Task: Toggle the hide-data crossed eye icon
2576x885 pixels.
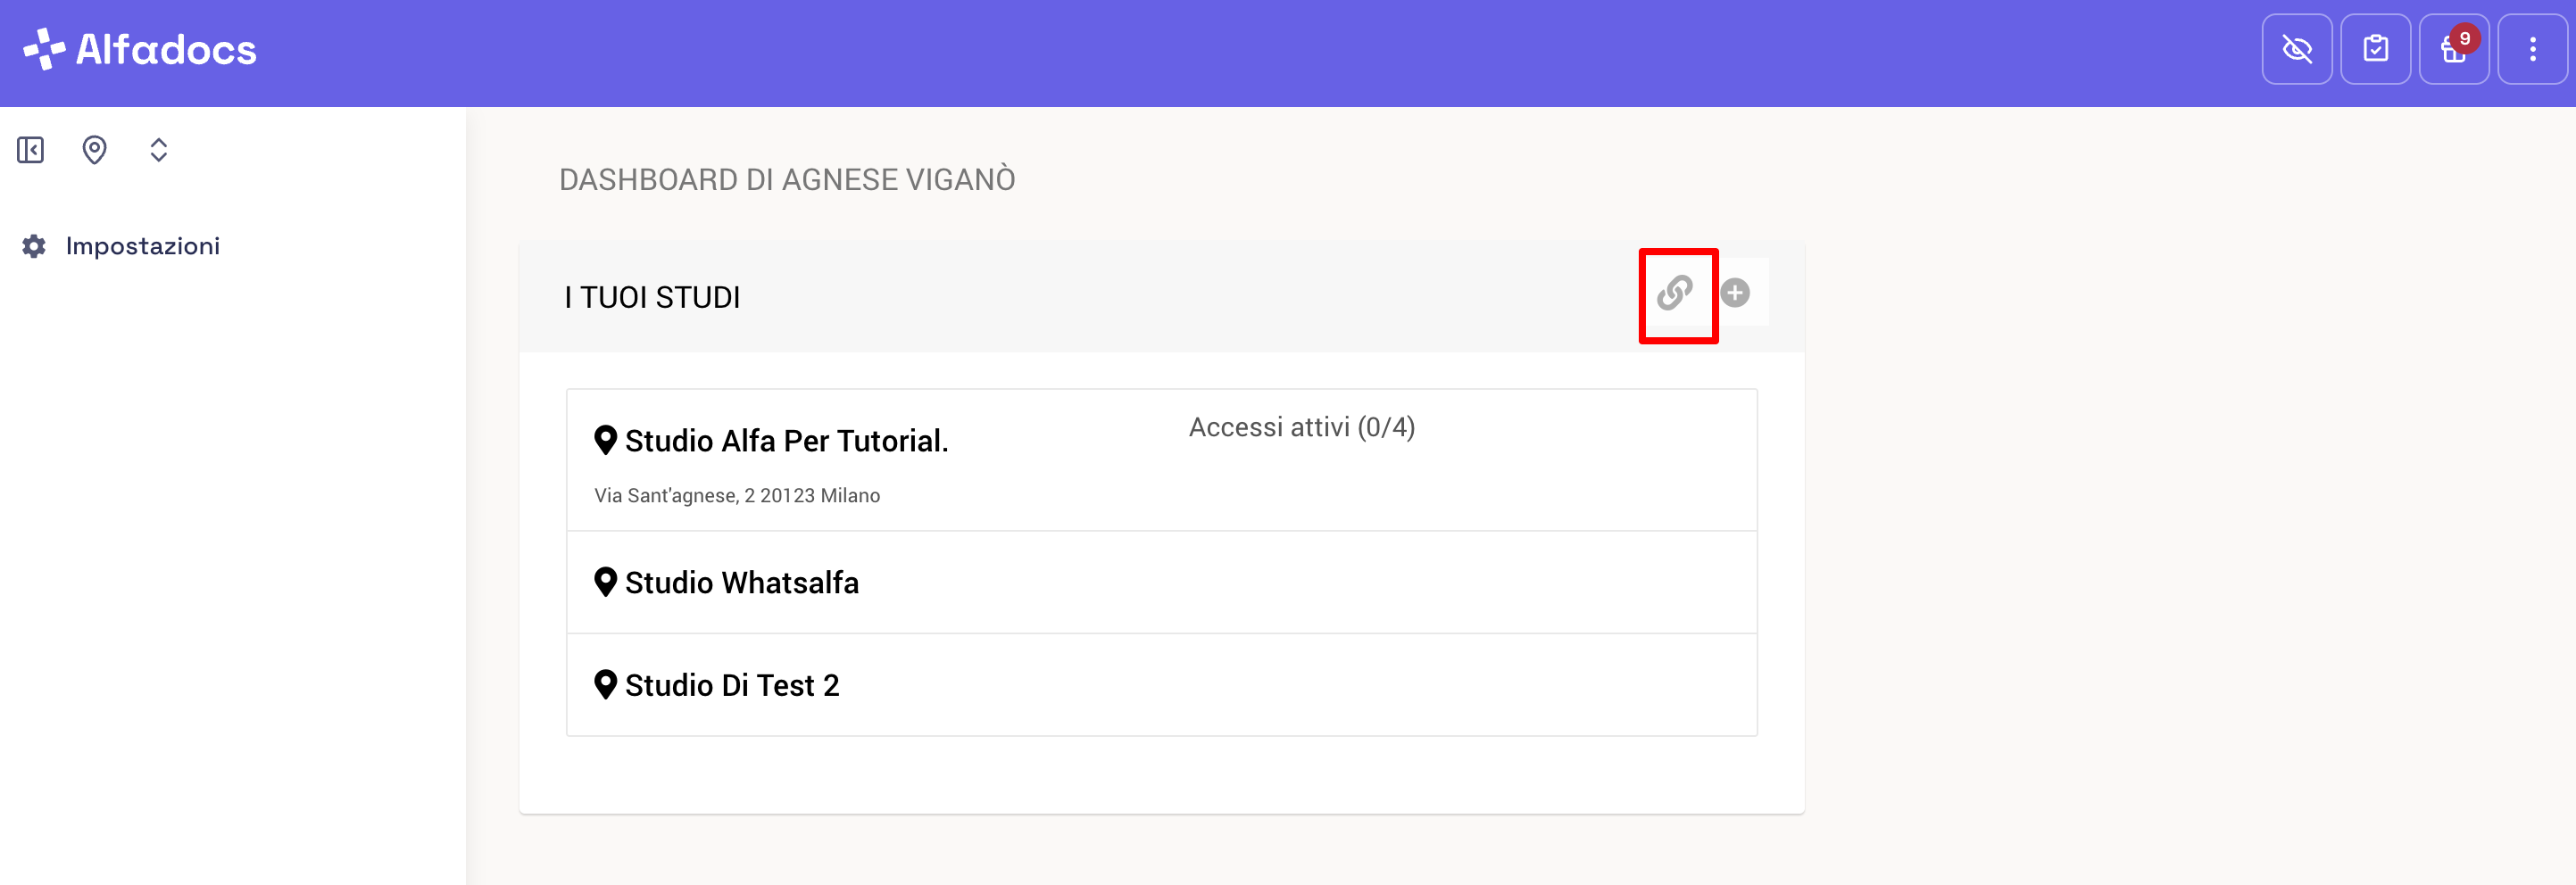Action: point(2297,49)
